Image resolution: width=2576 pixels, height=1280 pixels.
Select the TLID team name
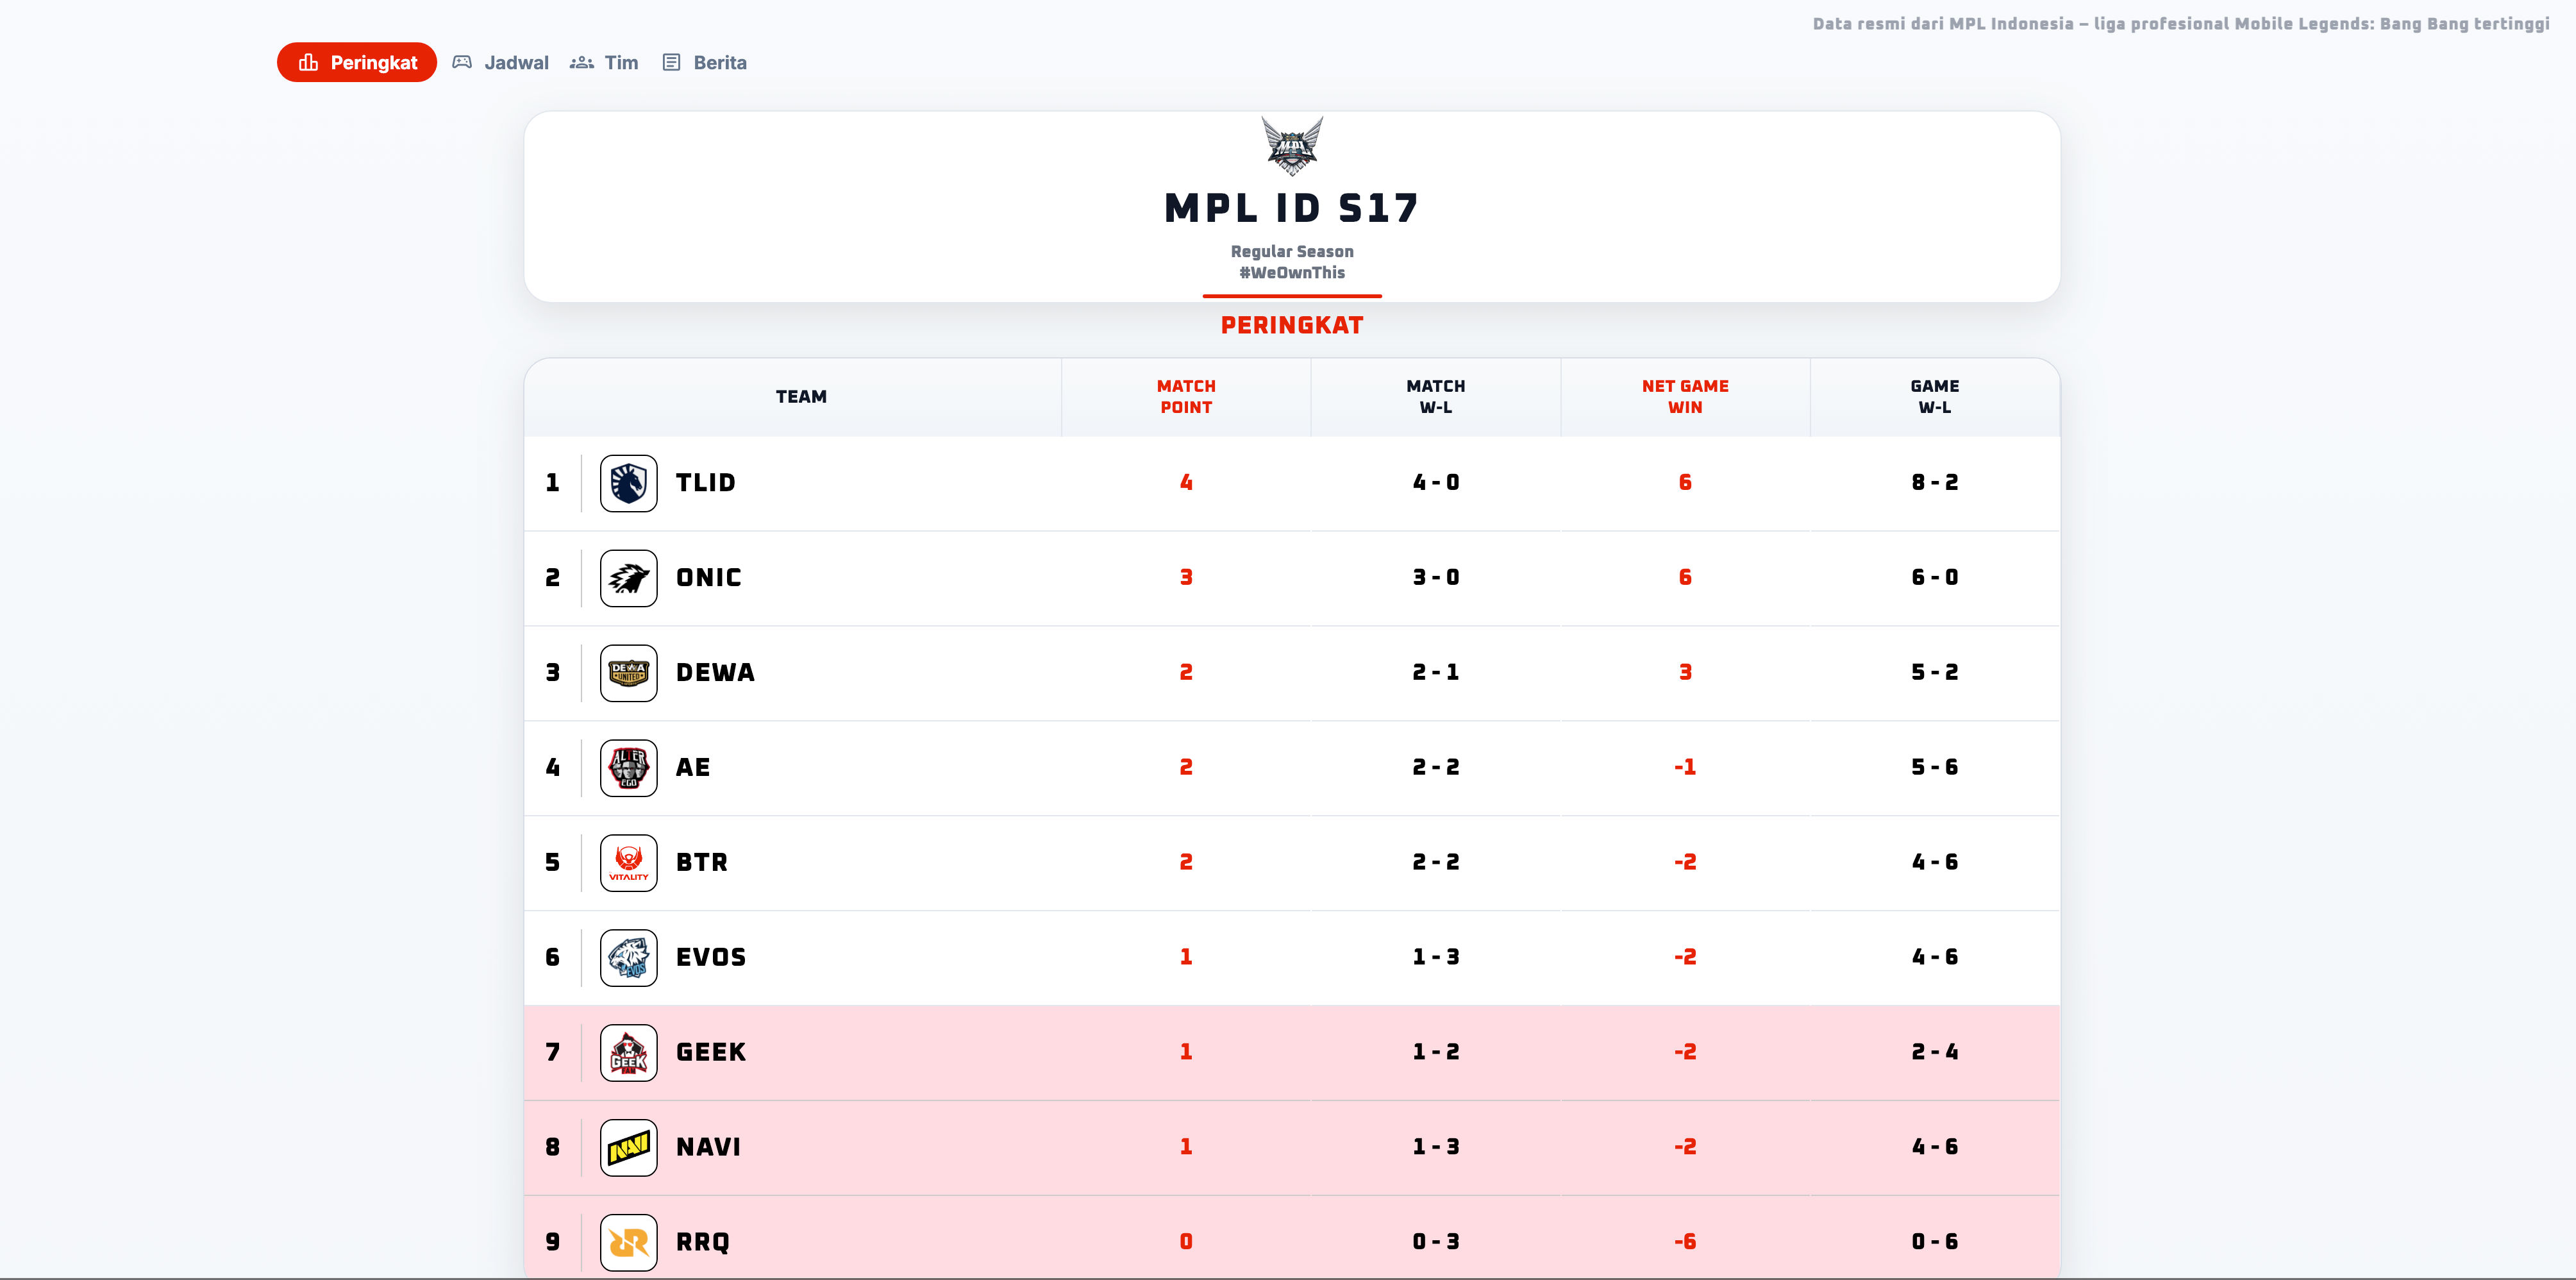coord(706,483)
